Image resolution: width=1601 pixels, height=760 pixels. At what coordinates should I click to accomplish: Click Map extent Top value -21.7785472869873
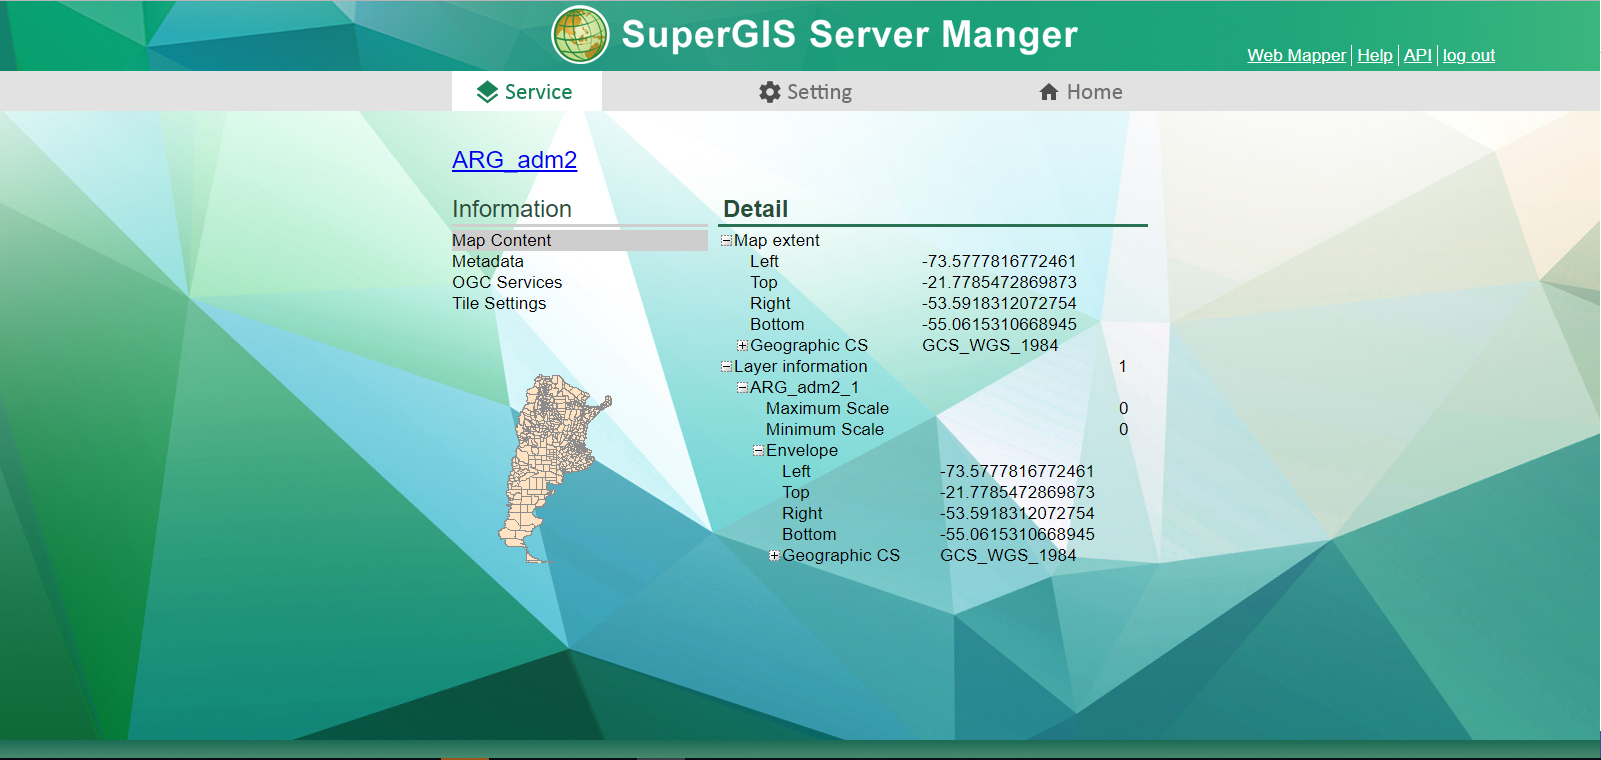coord(999,282)
